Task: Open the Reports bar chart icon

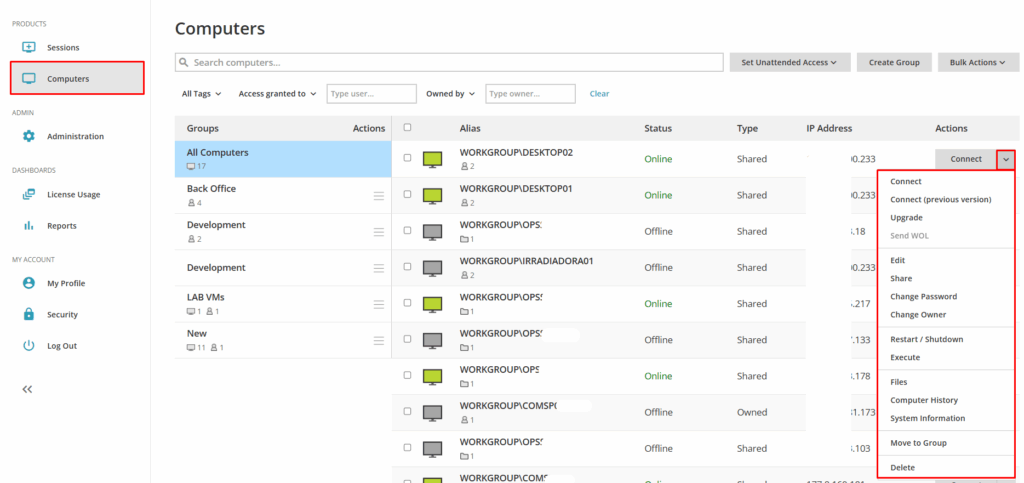Action: [29, 226]
